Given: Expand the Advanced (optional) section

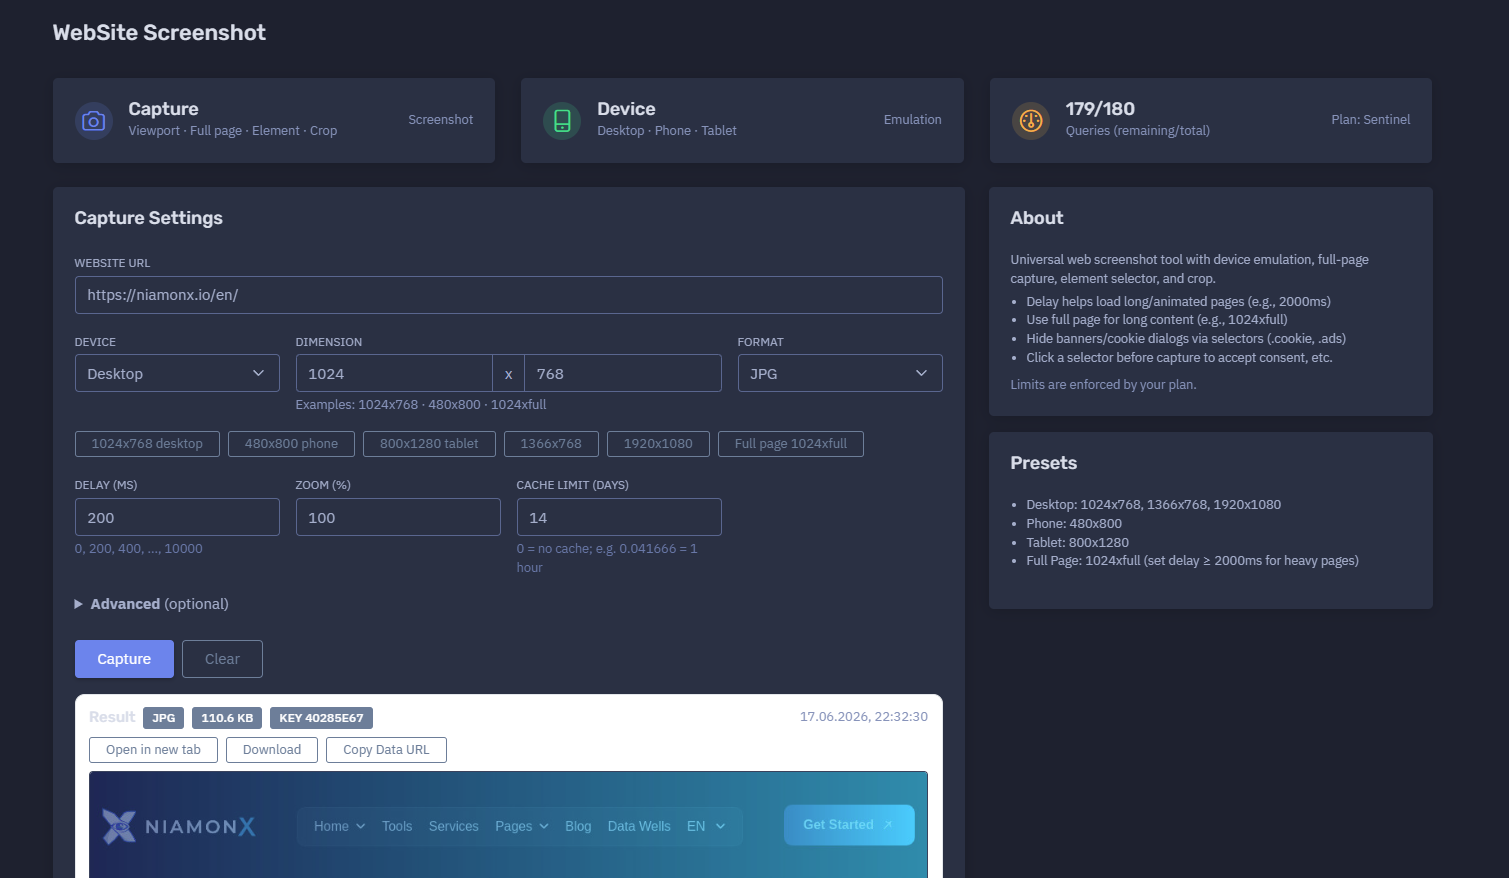Looking at the screenshot, I should pyautogui.click(x=152, y=604).
